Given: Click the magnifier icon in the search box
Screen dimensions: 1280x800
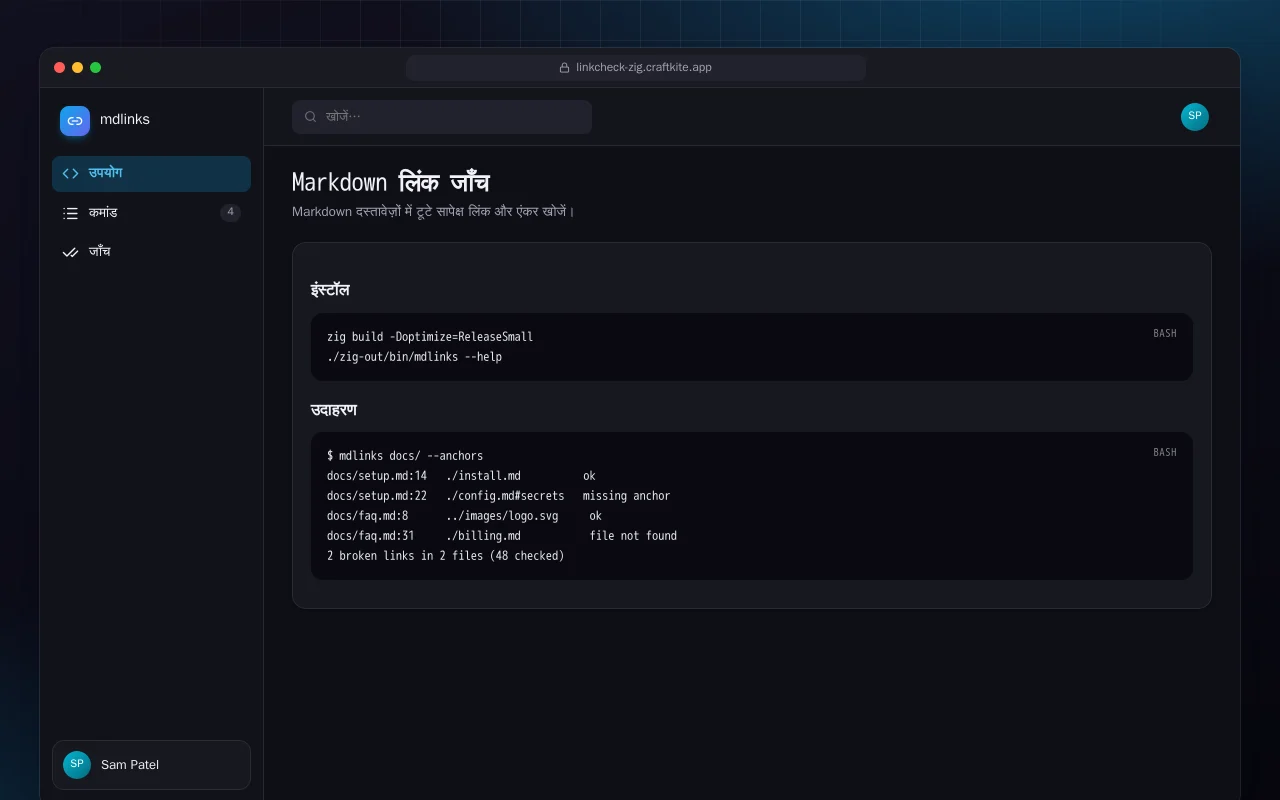Looking at the screenshot, I should click(311, 117).
